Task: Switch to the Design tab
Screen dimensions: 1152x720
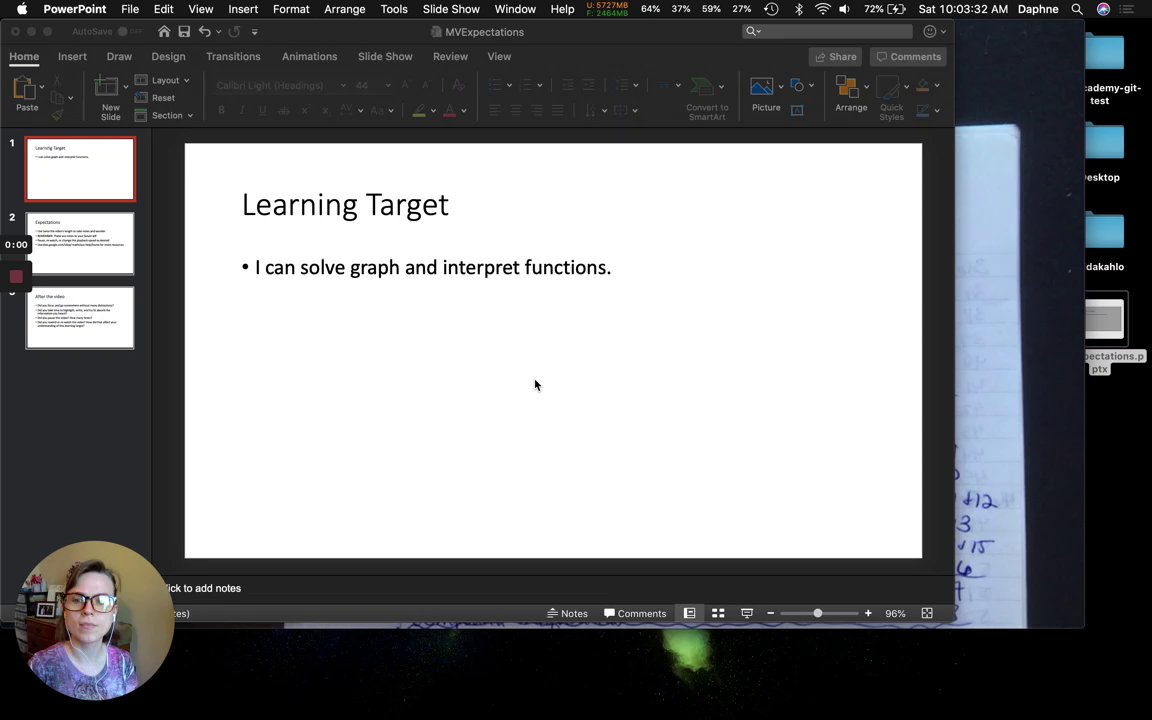Action: point(168,57)
